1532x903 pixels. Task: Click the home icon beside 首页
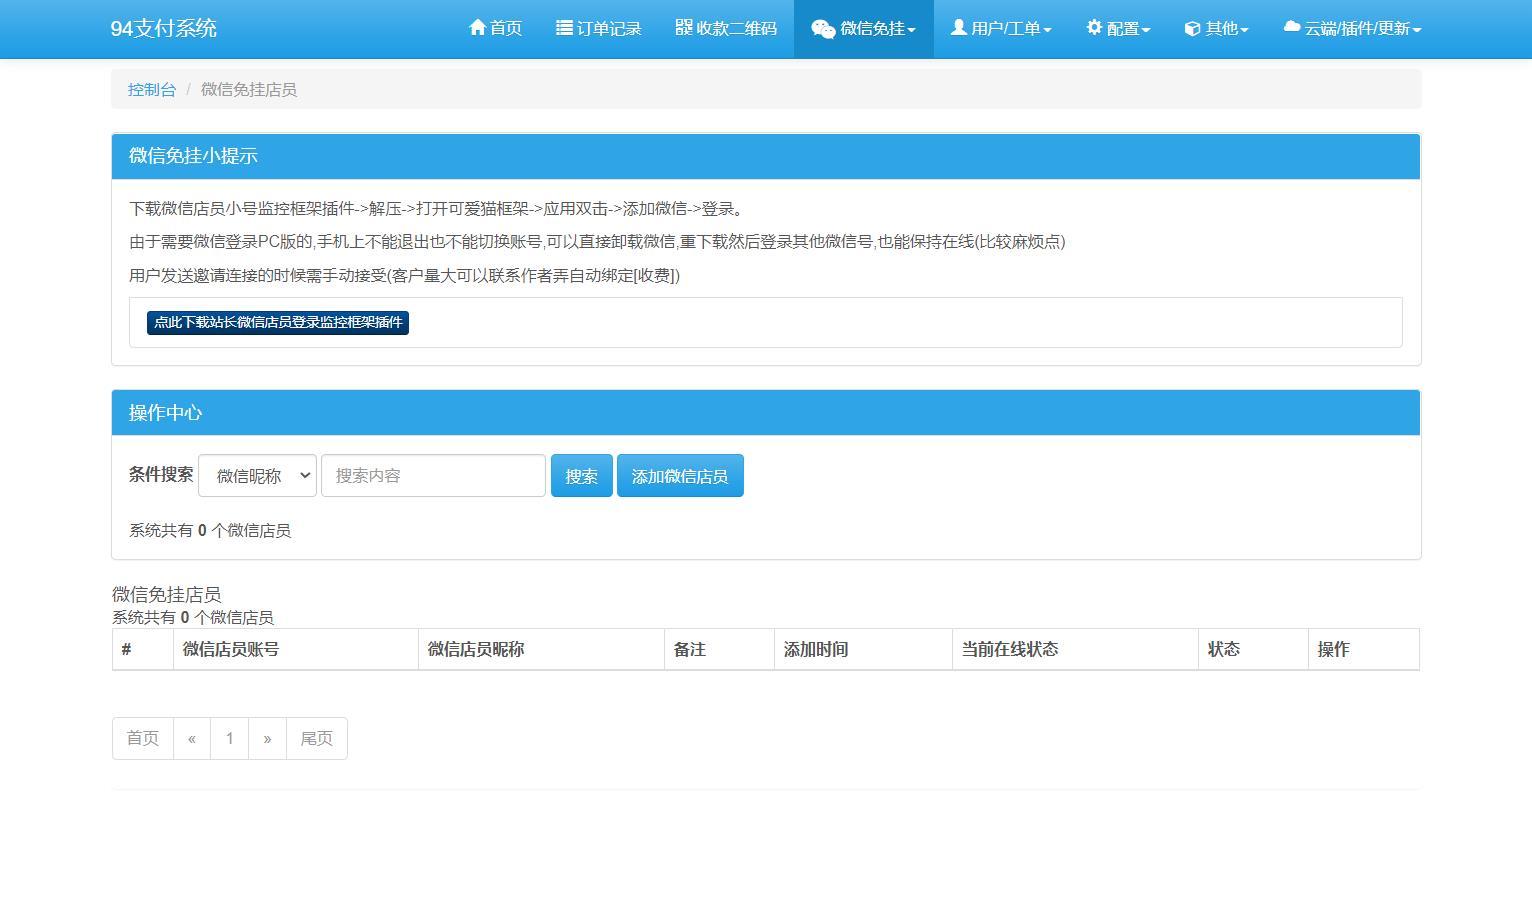pyautogui.click(x=477, y=28)
